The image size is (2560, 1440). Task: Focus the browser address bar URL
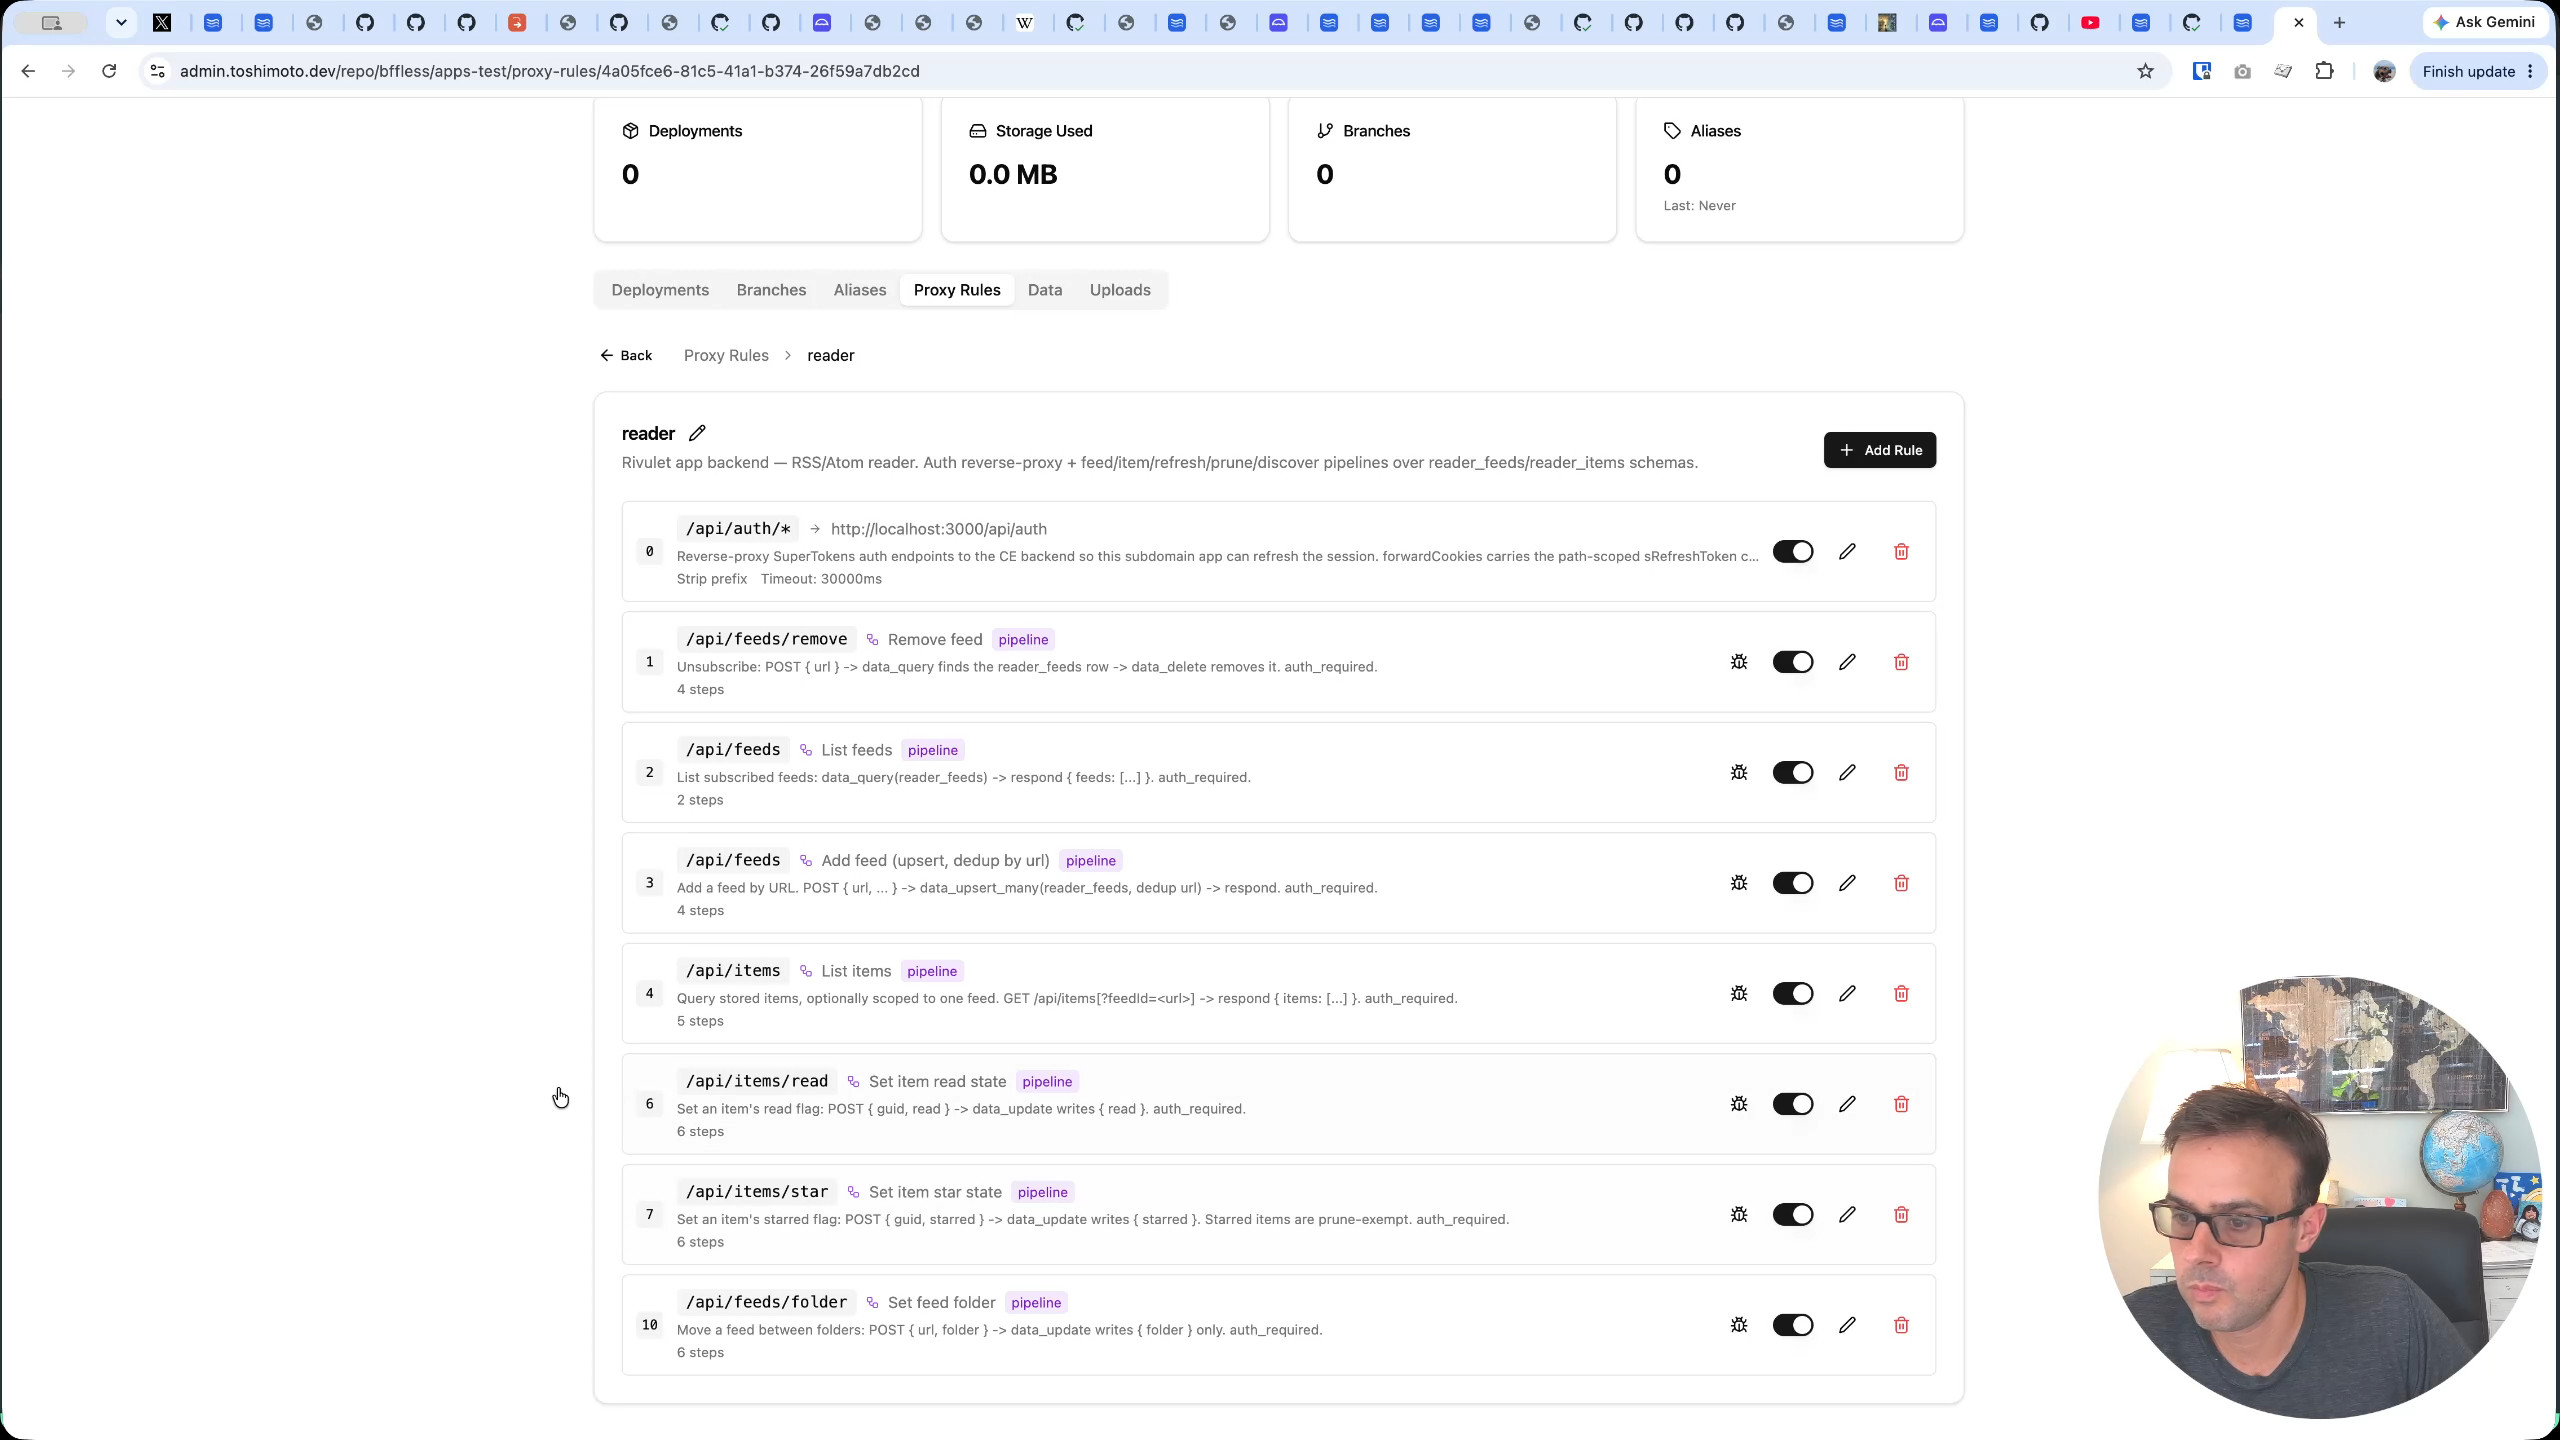[550, 71]
